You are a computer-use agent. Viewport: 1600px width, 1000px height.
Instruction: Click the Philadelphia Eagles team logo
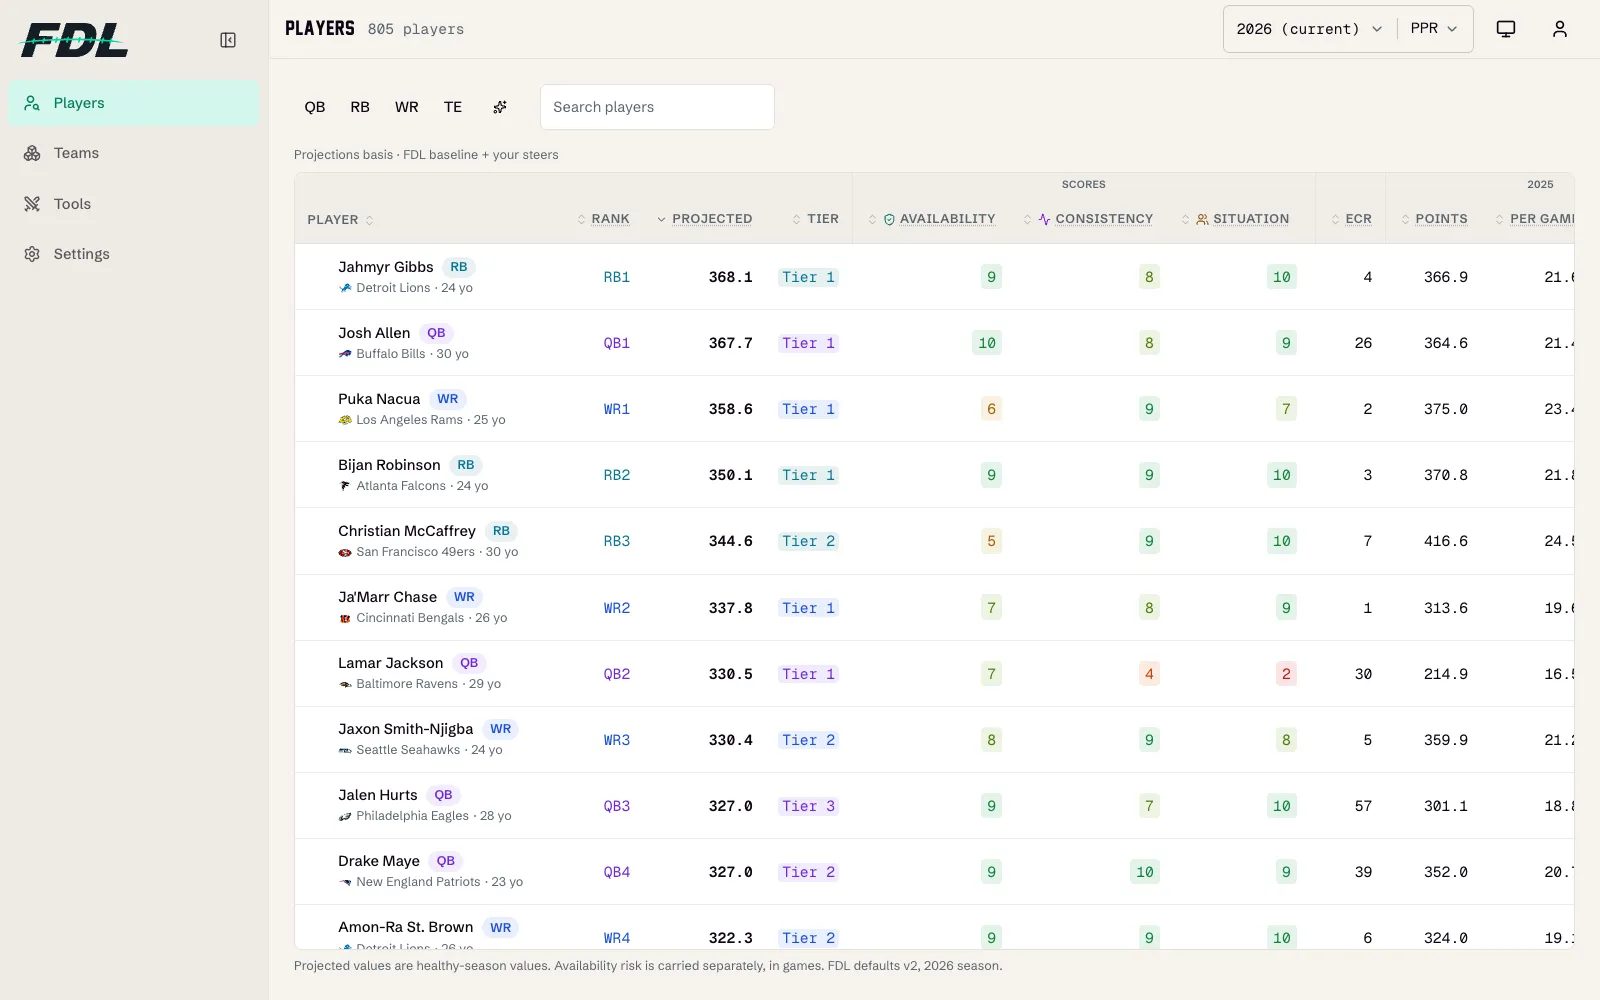point(345,816)
